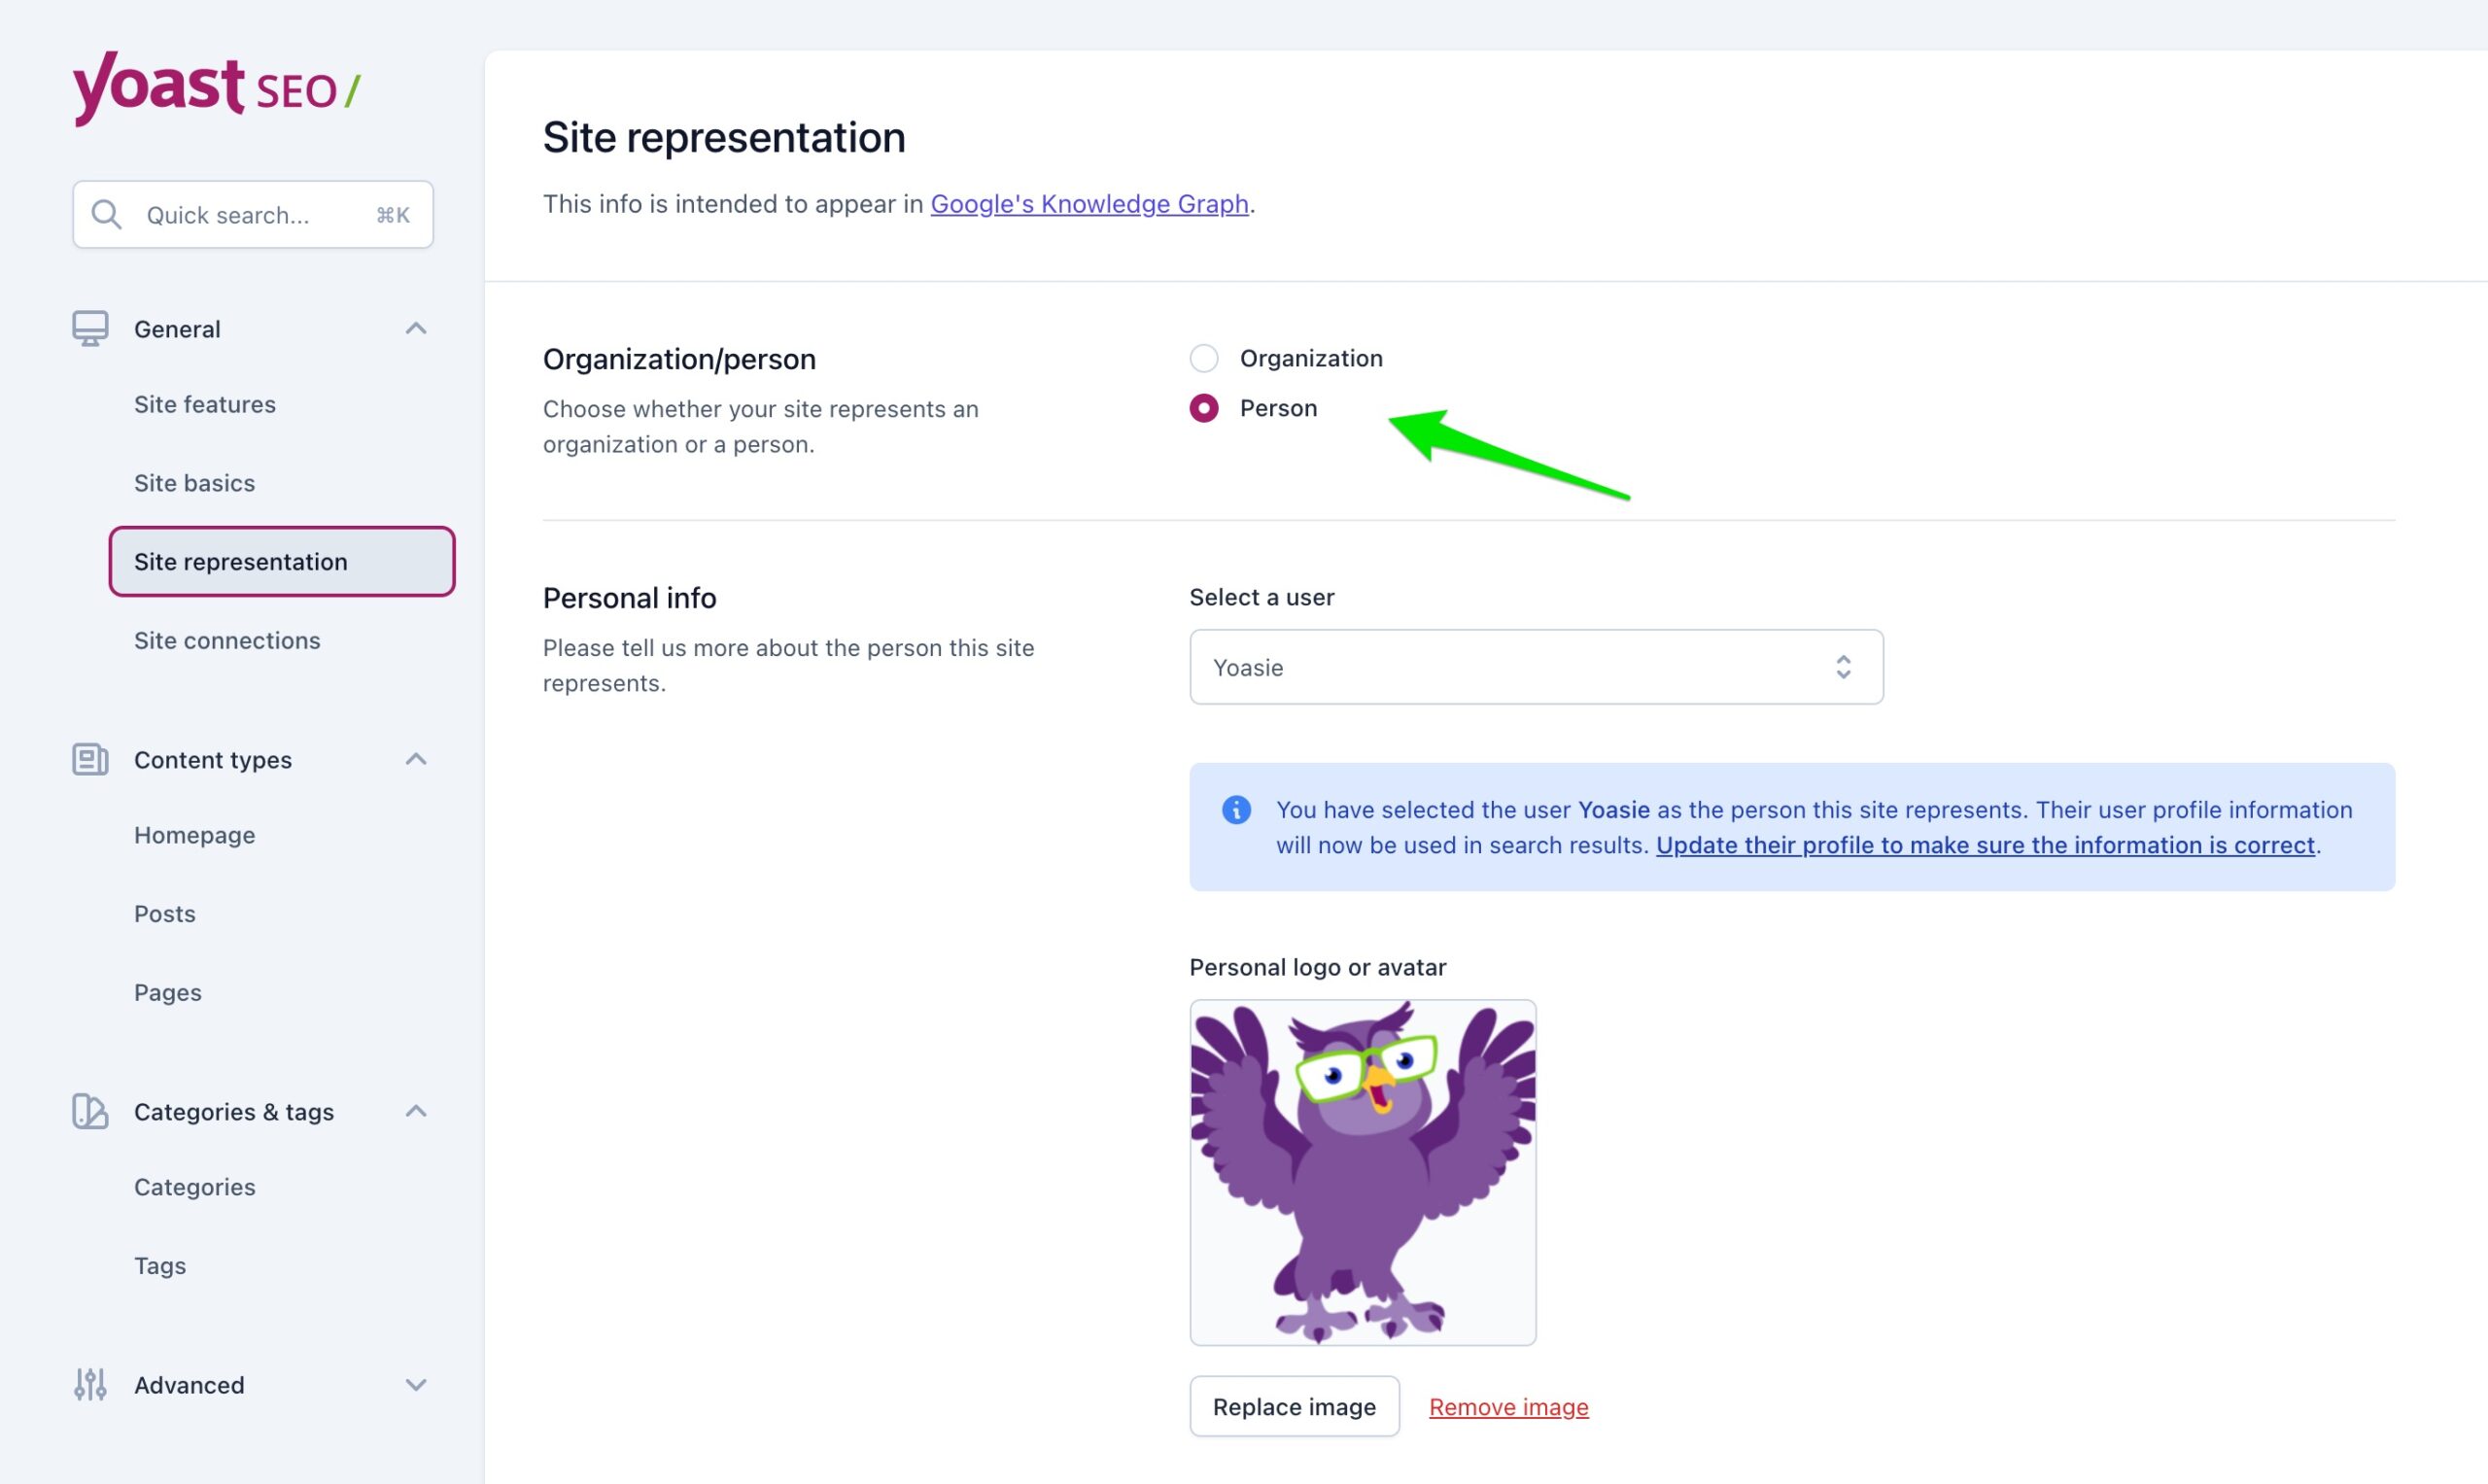Screen dimensions: 2488x1484
Task: Click the Personal logo or avatar label
Action: tap(1318, 968)
